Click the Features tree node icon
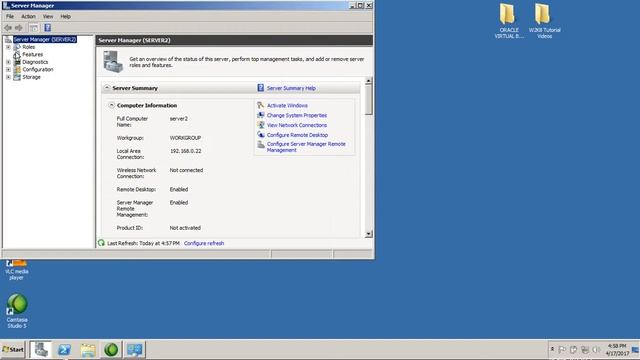Image resolution: width=640 pixels, height=360 pixels. click(17, 55)
